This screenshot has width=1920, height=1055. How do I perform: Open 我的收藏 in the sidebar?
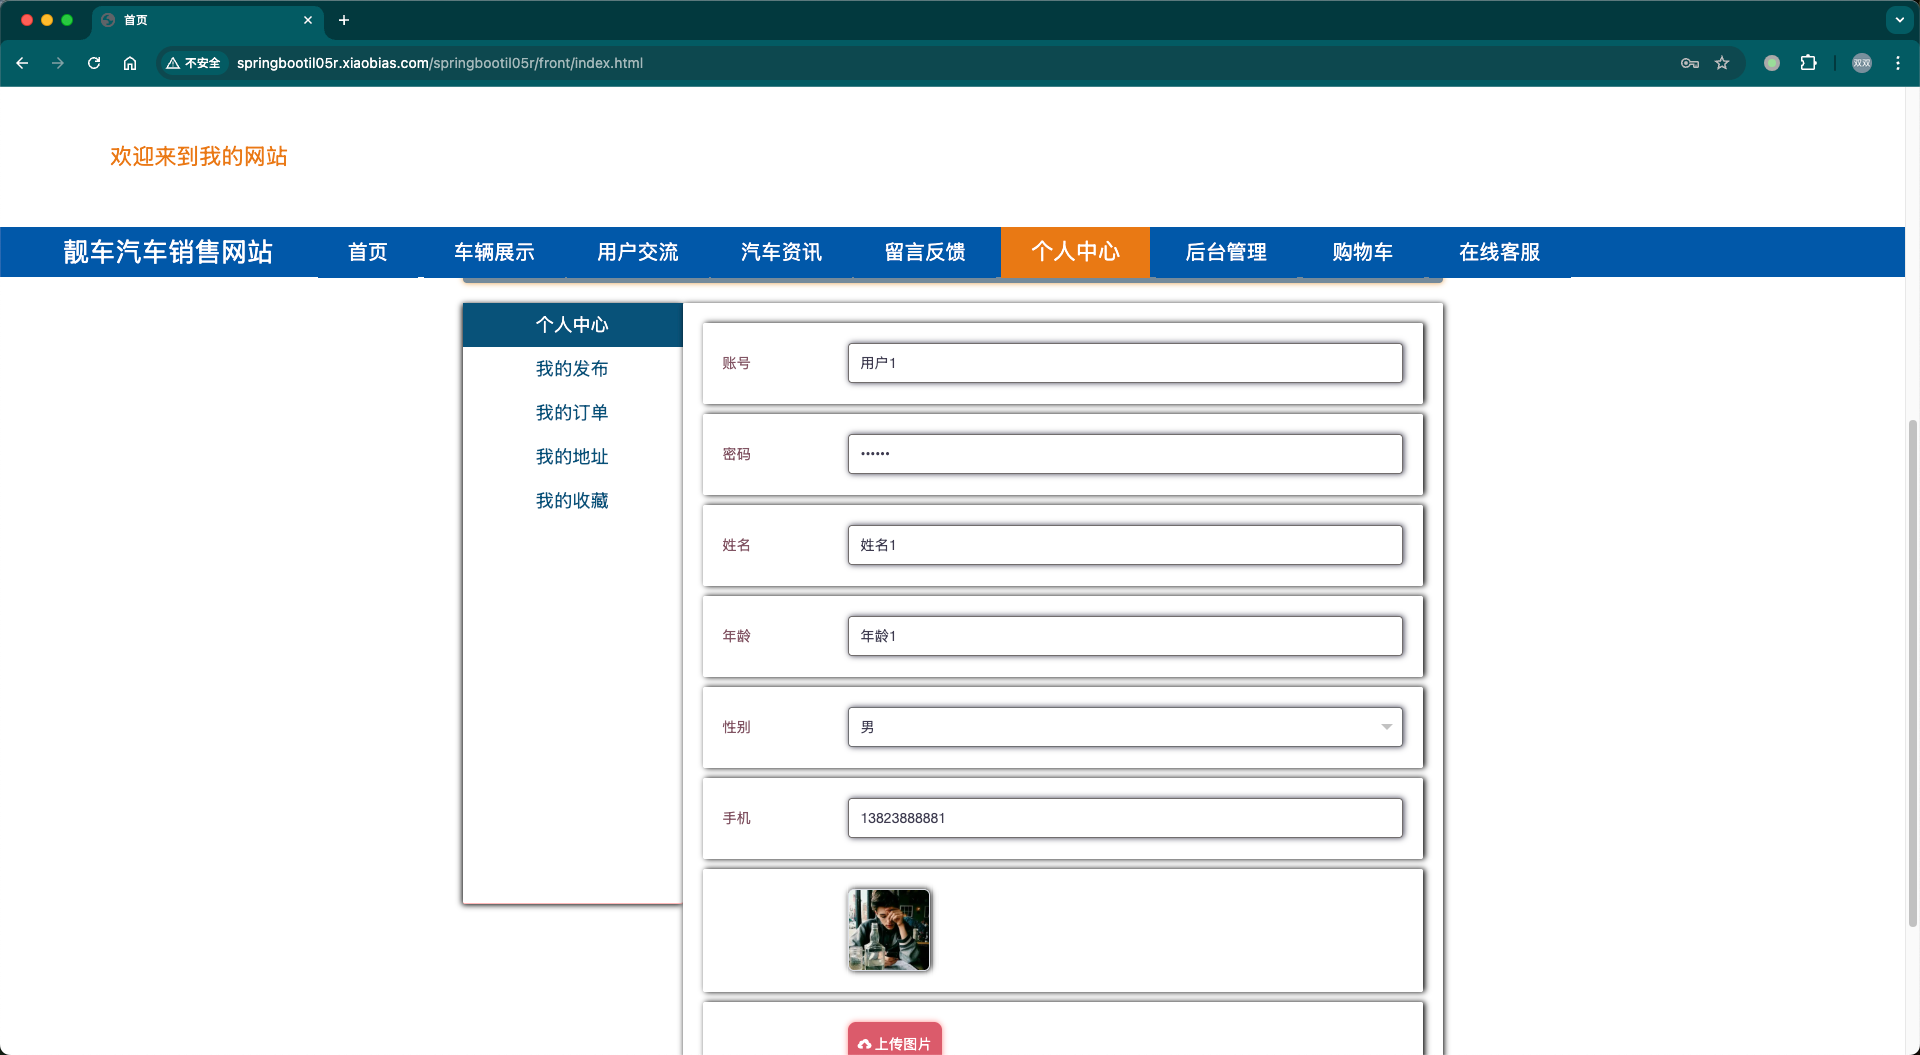(x=572, y=501)
